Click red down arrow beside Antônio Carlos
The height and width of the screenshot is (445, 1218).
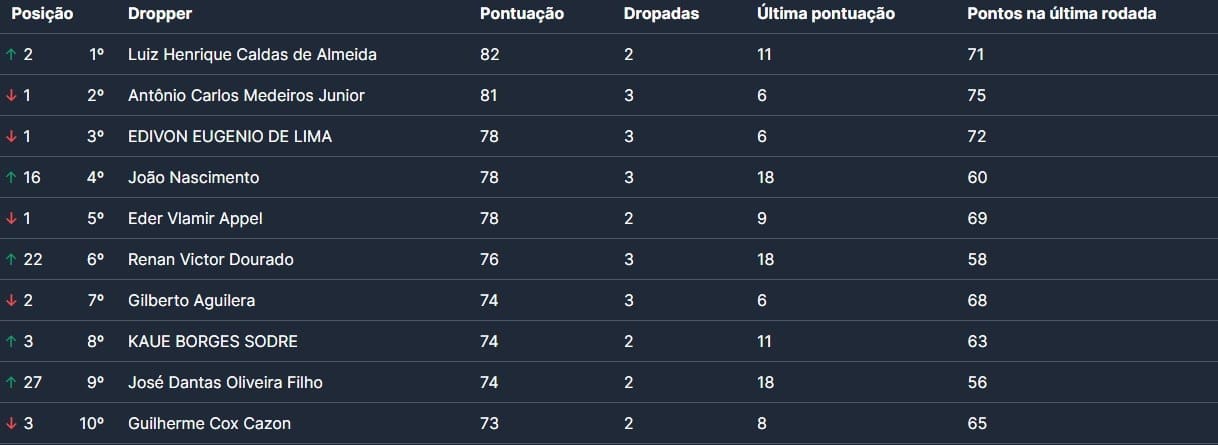click(11, 95)
